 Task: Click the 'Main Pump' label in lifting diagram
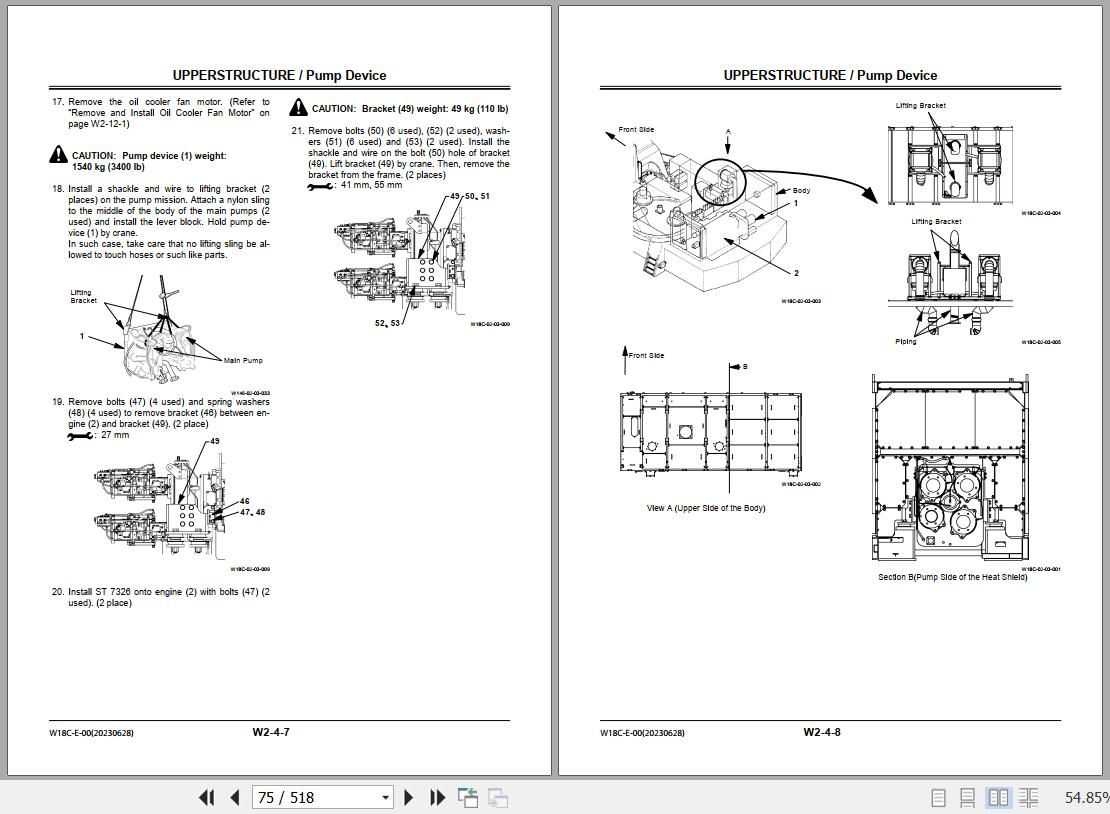click(x=243, y=360)
